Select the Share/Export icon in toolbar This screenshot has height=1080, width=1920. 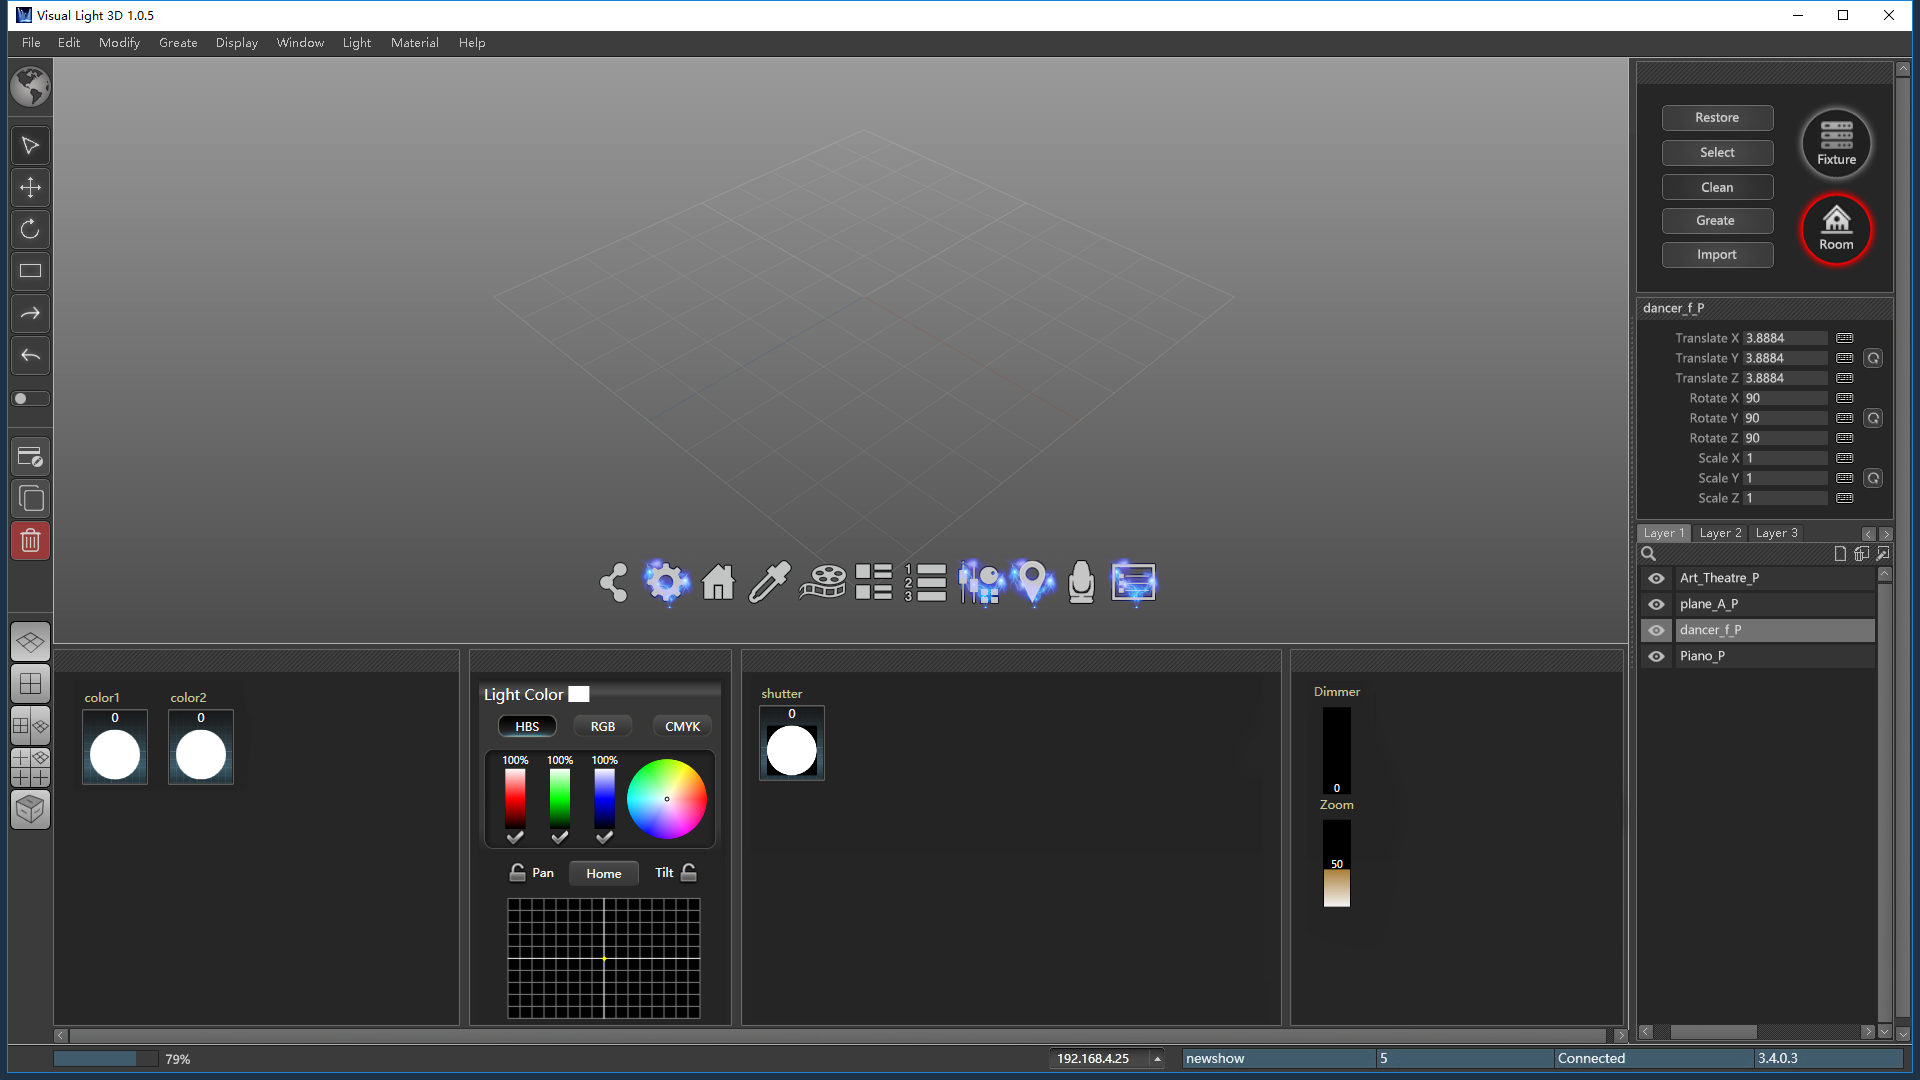pyautogui.click(x=613, y=582)
